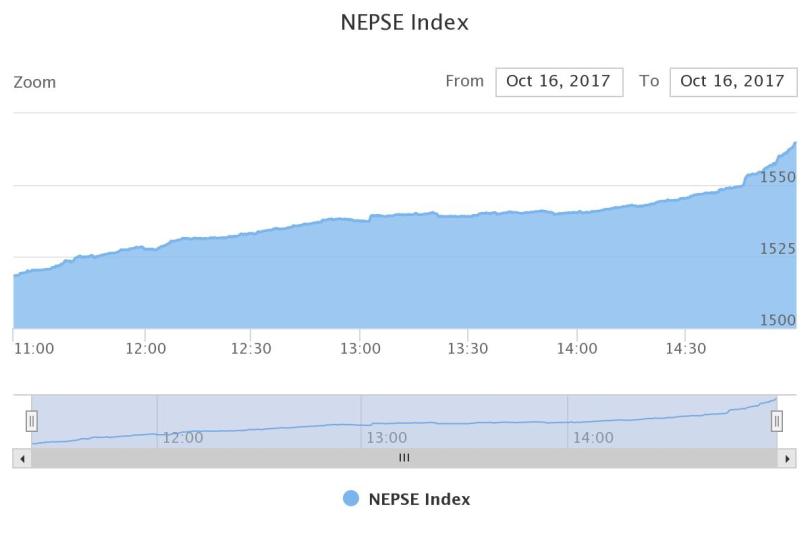Click the 13:30 x-axis time label
This screenshot has height=540, width=810.
(467, 349)
